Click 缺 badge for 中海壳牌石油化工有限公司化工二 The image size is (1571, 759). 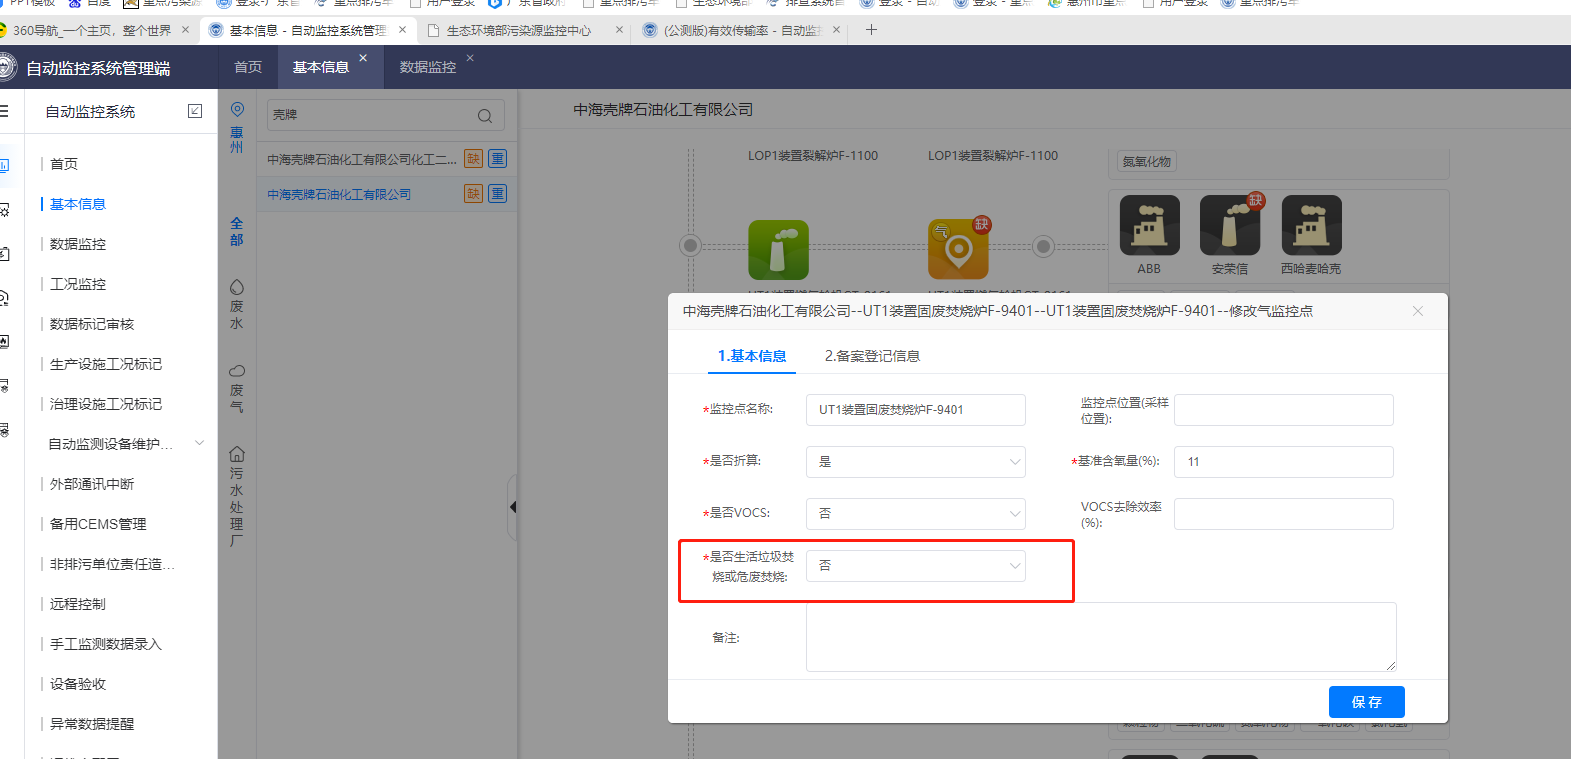click(473, 159)
